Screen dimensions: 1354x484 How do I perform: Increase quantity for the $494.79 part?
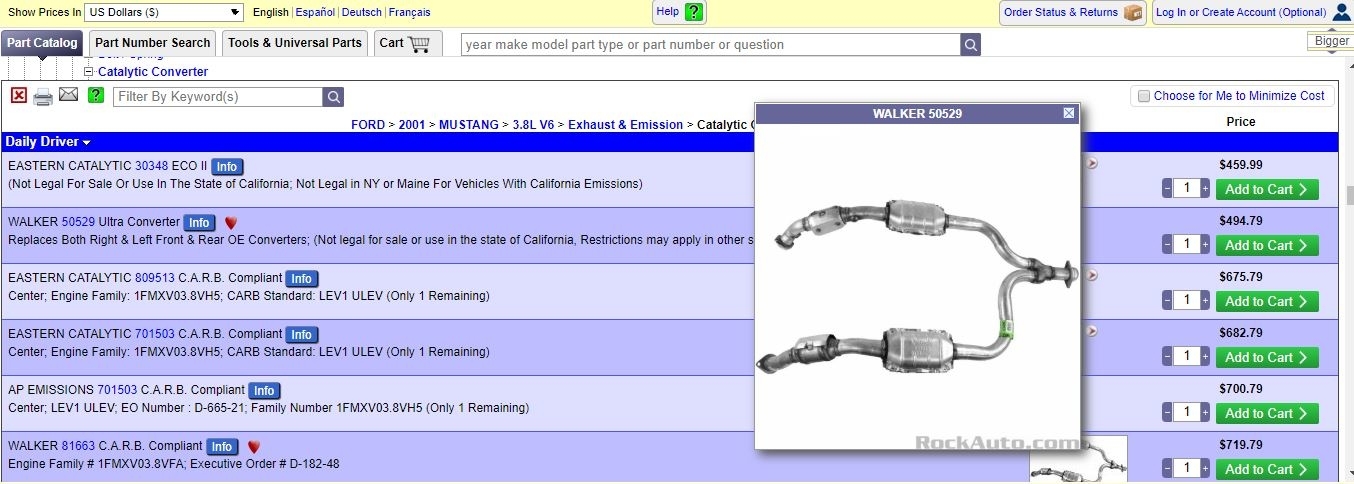click(1205, 244)
